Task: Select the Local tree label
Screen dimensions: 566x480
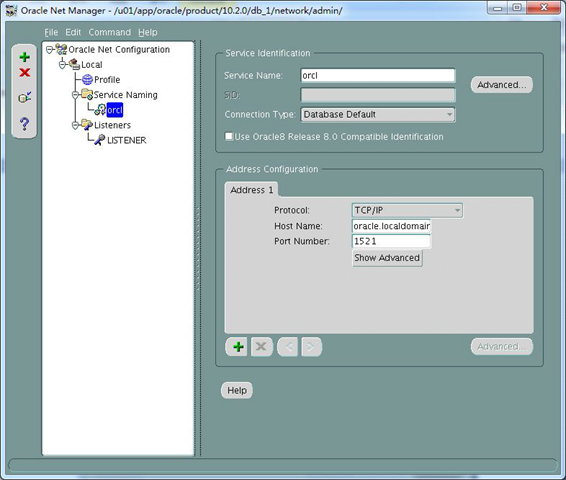Action: 92,65
